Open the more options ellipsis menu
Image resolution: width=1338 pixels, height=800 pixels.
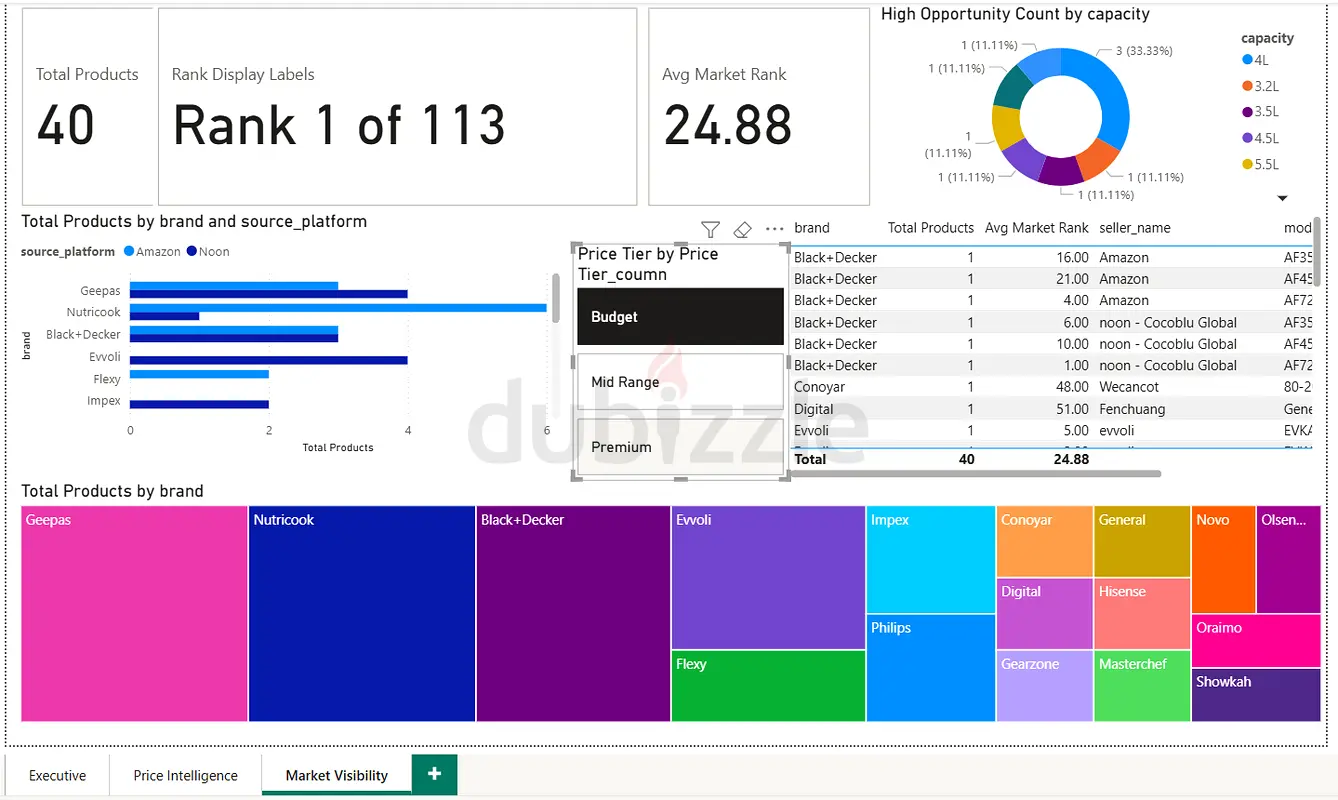(x=774, y=229)
